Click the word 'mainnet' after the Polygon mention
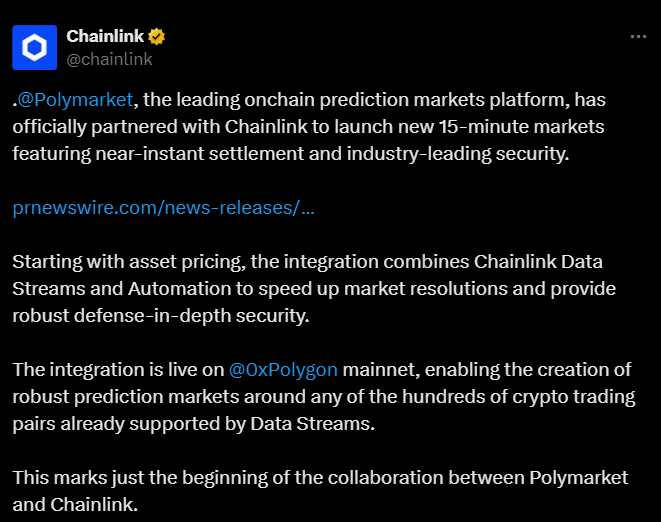Image resolution: width=661 pixels, height=522 pixels. pyautogui.click(x=381, y=370)
